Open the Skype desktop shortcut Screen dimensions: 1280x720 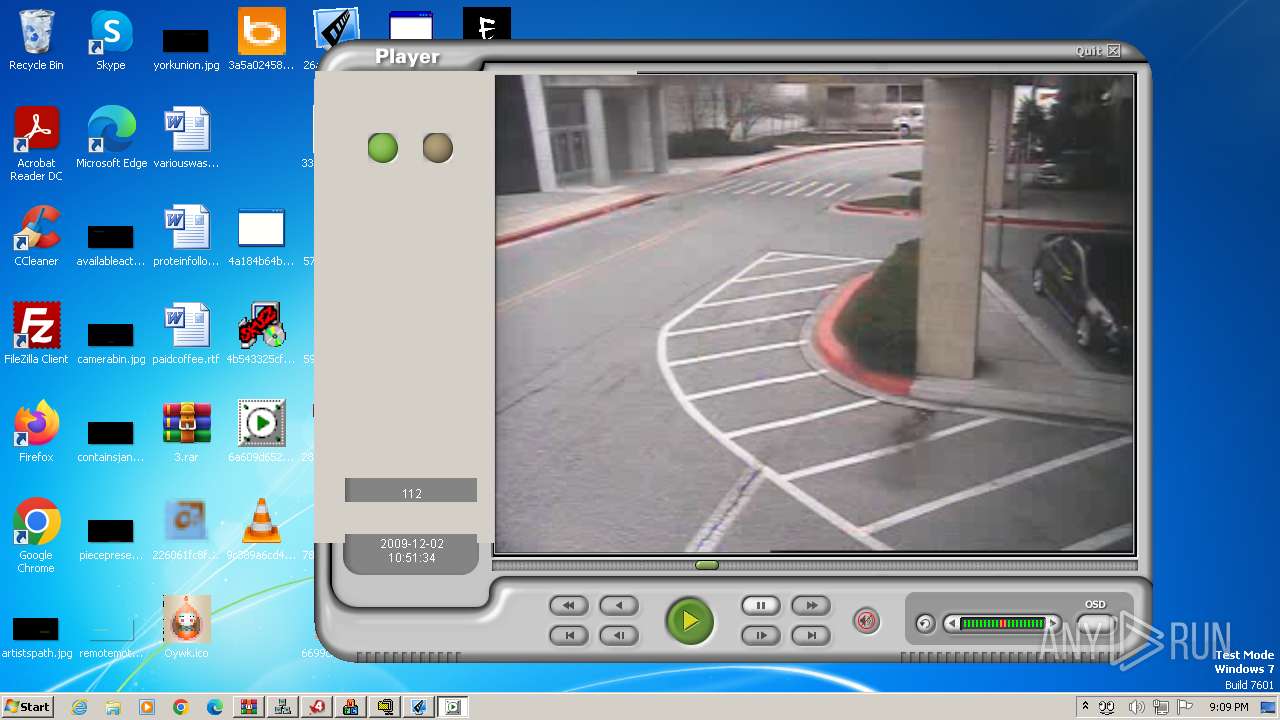point(111,40)
